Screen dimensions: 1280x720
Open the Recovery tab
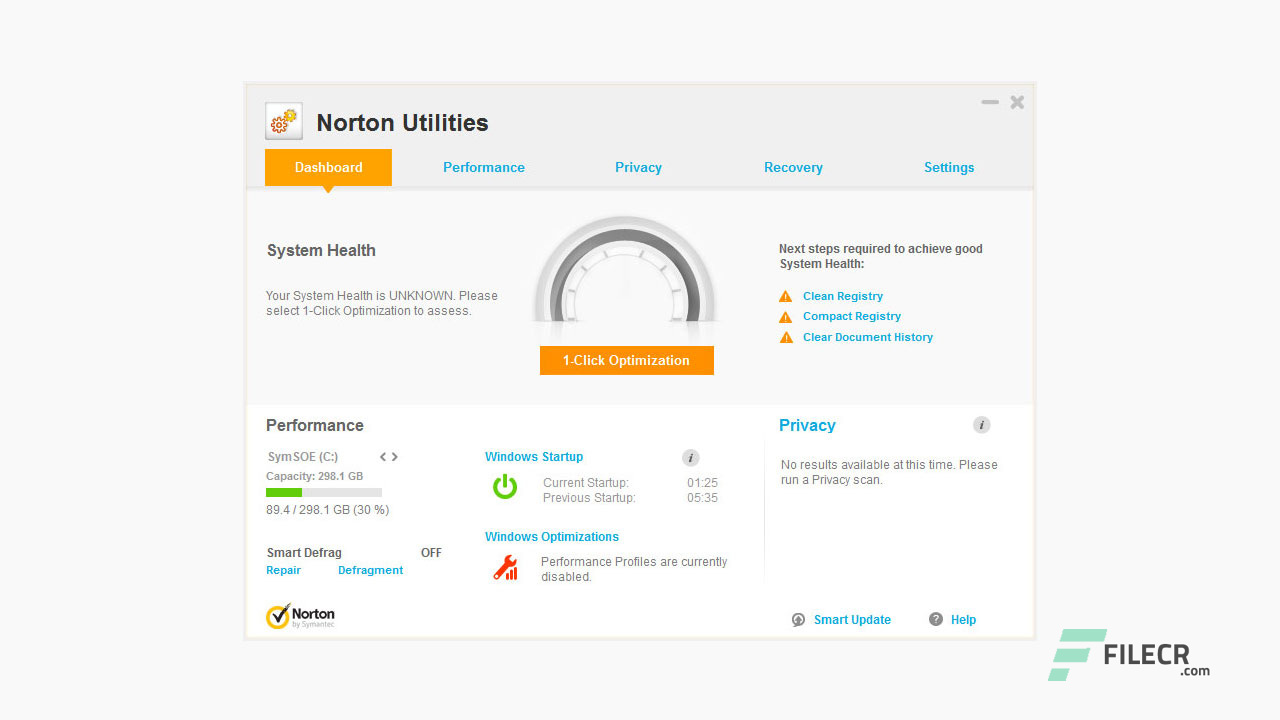(793, 167)
